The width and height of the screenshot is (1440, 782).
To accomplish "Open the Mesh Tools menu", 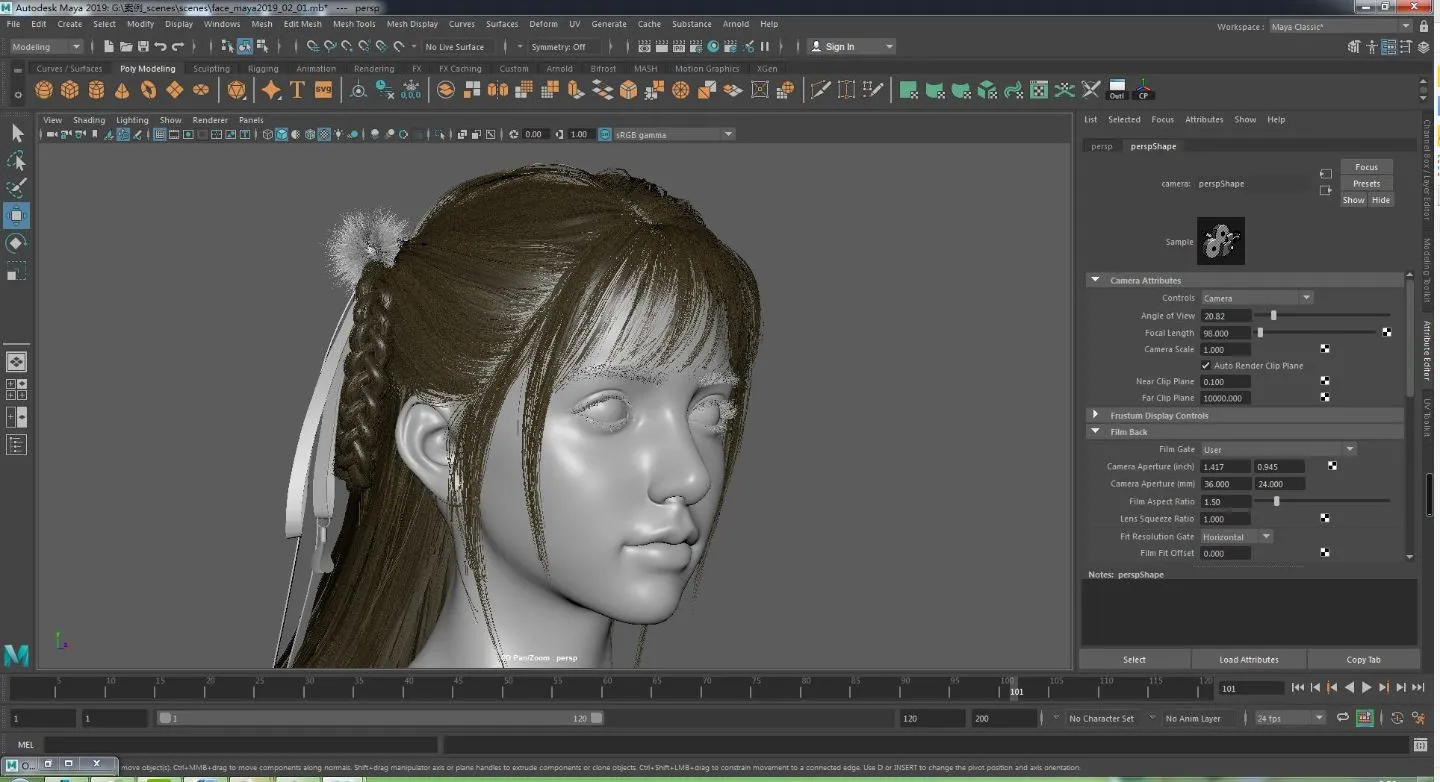I will click(x=354, y=24).
